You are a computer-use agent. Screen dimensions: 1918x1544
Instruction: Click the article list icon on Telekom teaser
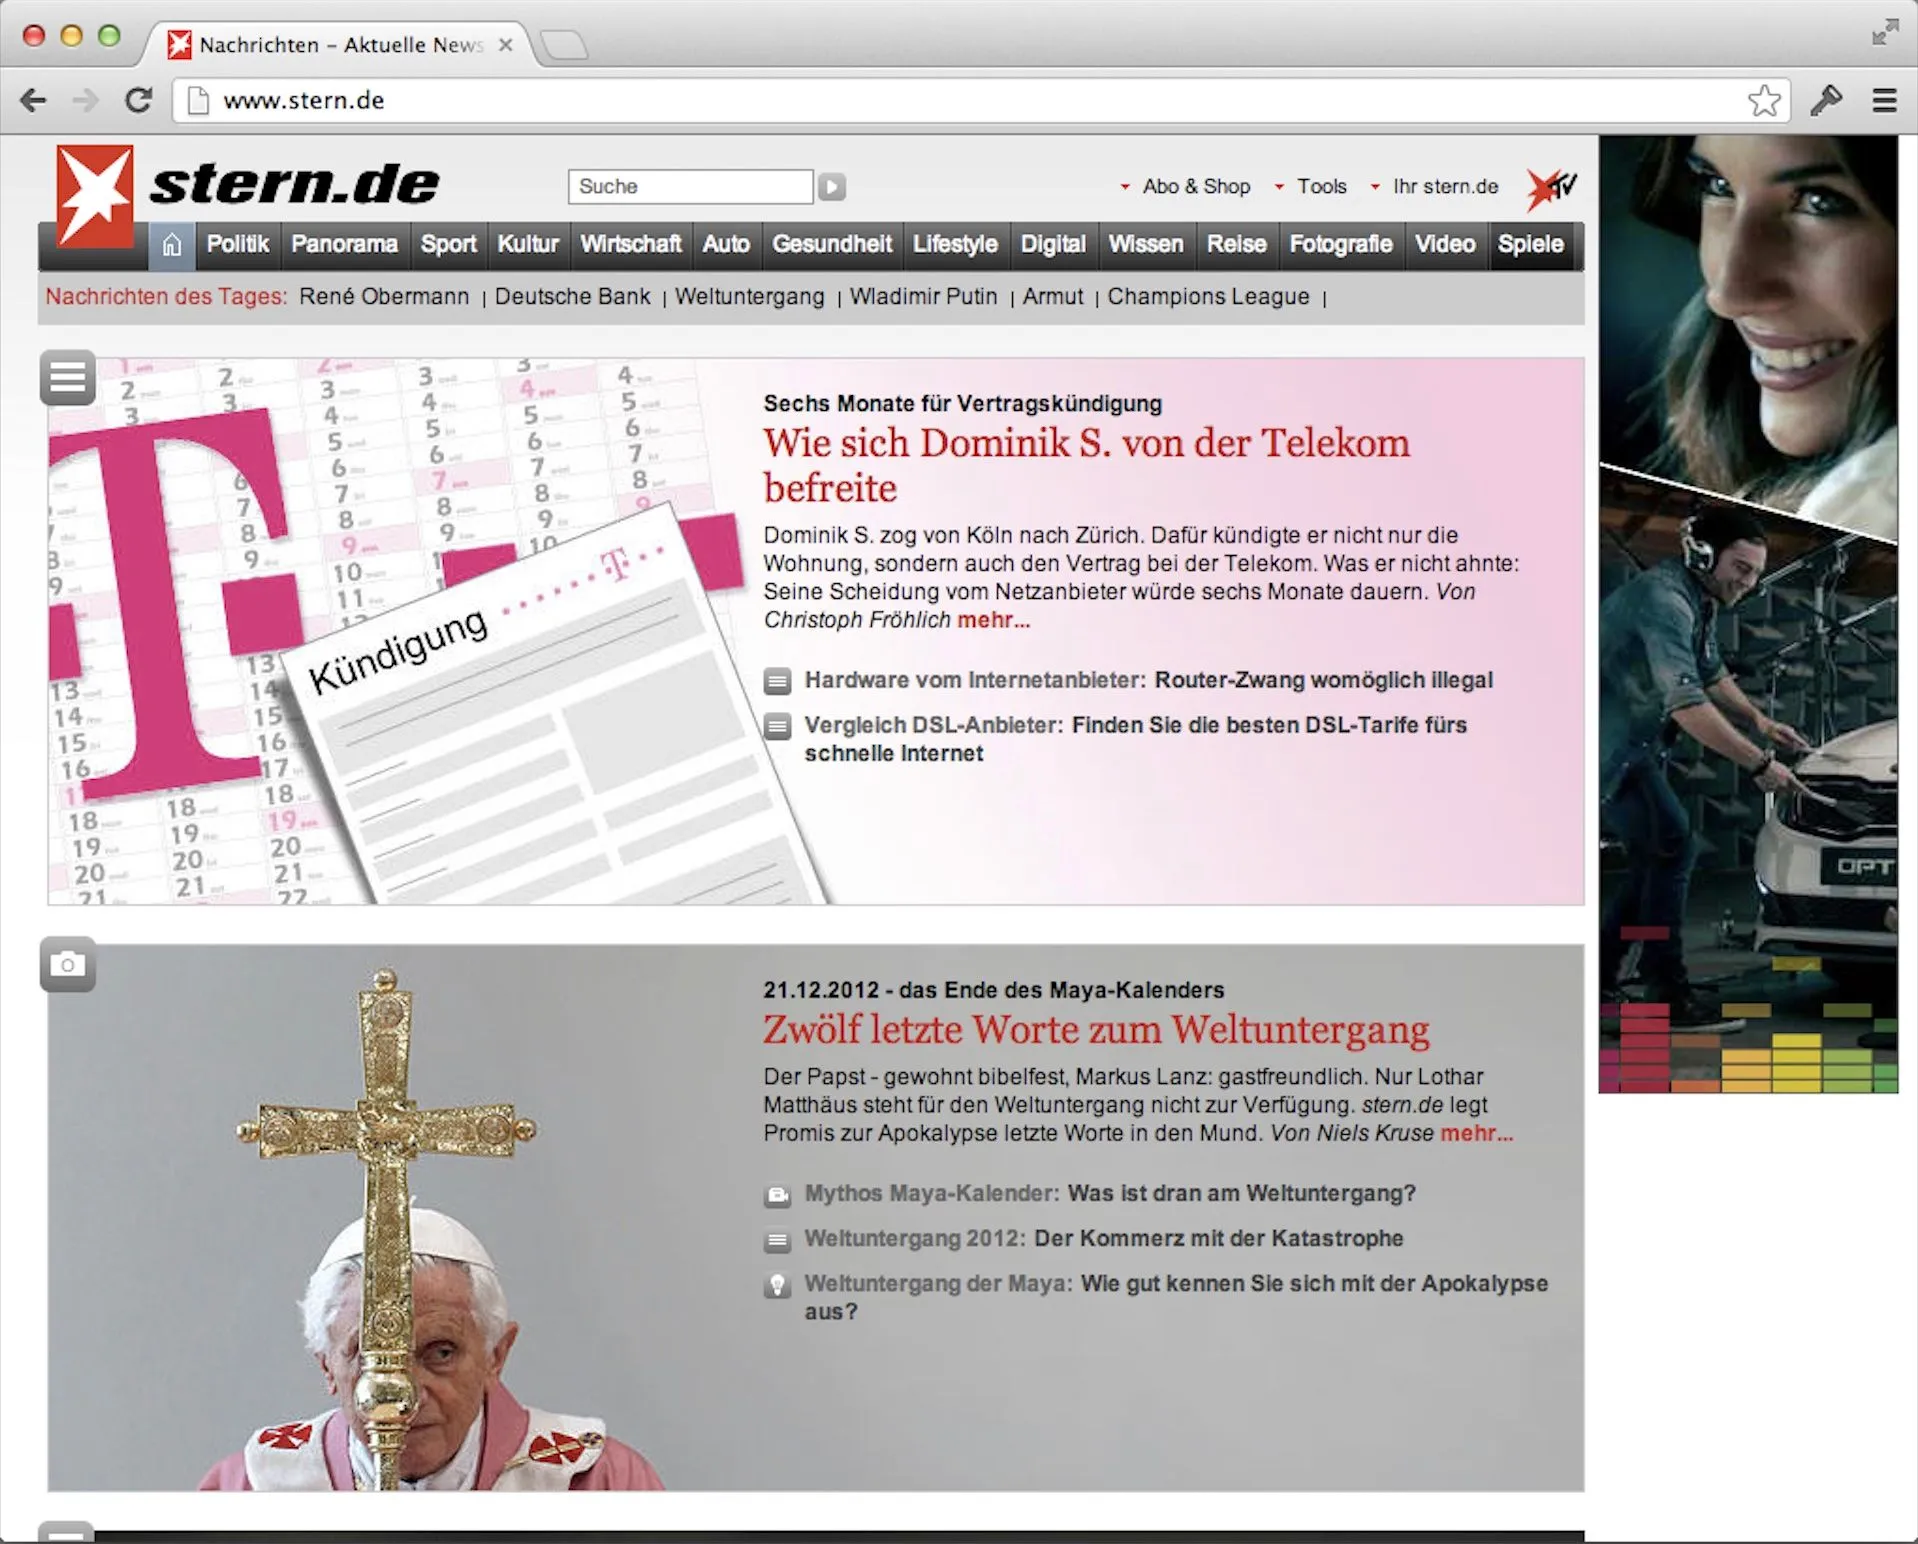[68, 378]
